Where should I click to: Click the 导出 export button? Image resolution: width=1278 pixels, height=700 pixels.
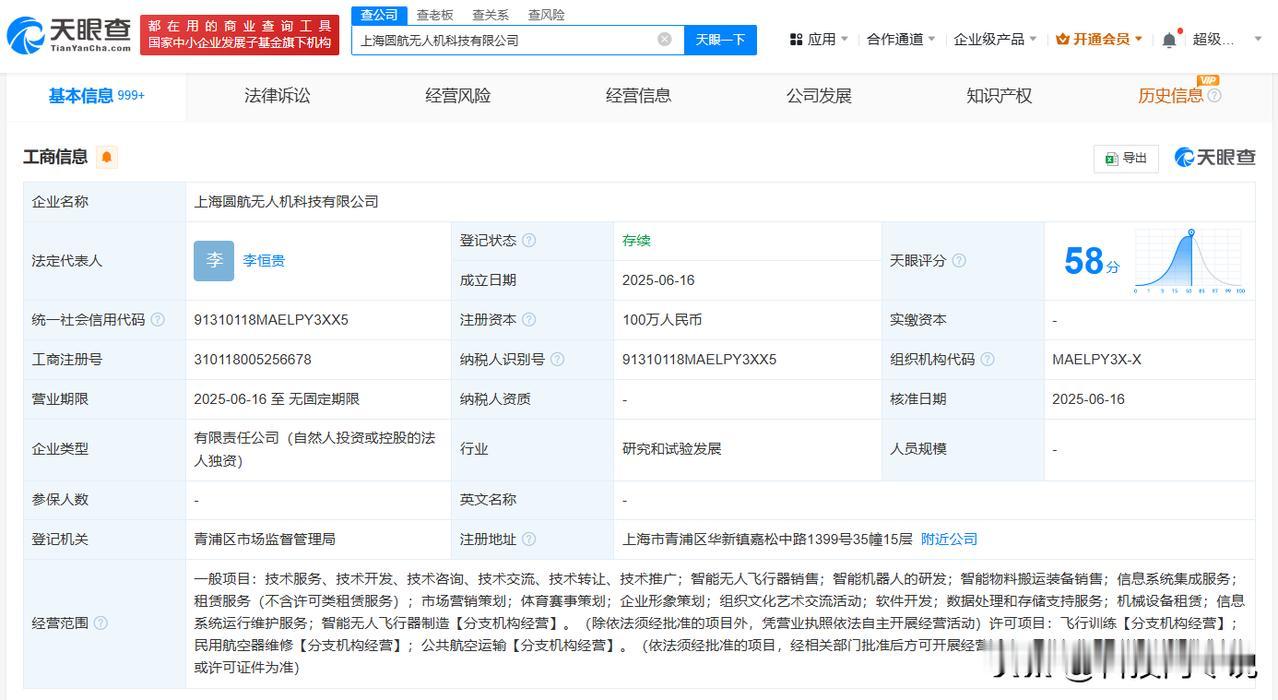click(1126, 158)
